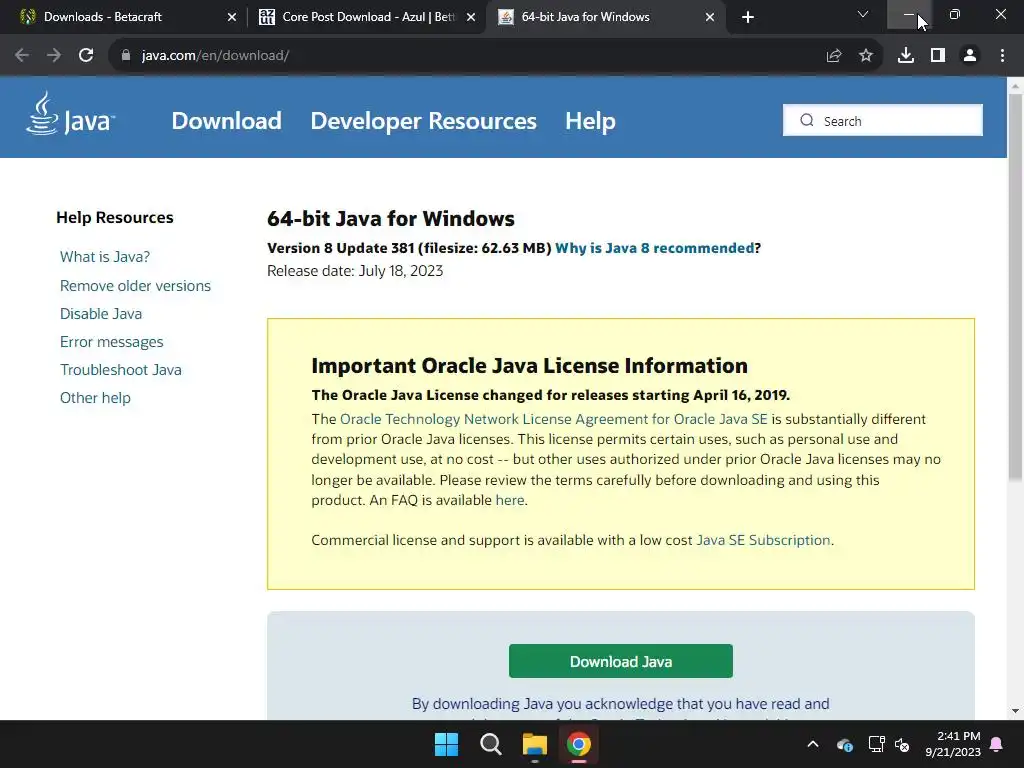View site info via padlock icon
Screen dimensions: 1024x768
point(126,56)
